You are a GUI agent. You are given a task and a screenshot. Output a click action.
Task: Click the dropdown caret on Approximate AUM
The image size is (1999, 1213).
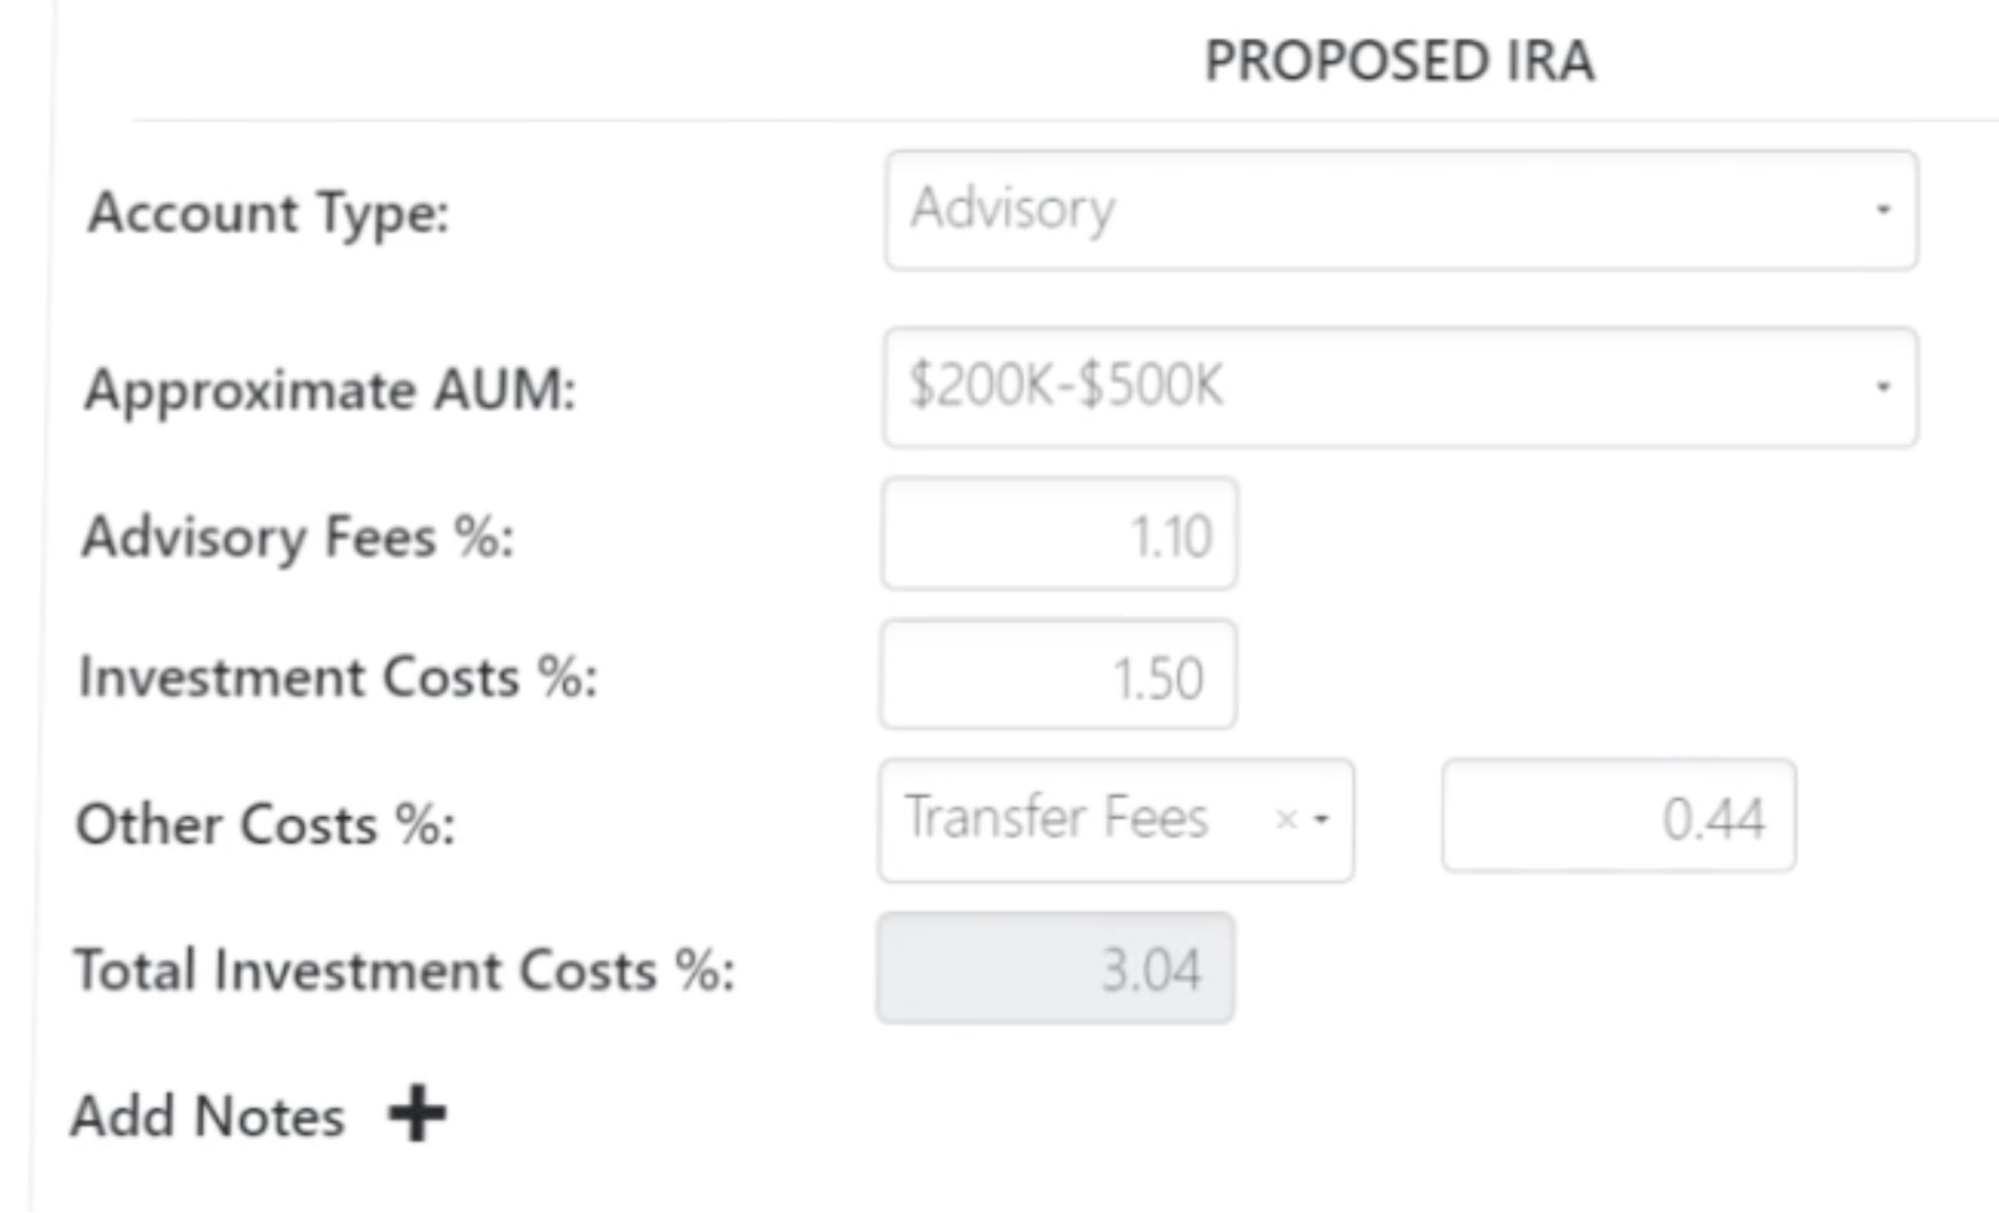tap(1883, 388)
